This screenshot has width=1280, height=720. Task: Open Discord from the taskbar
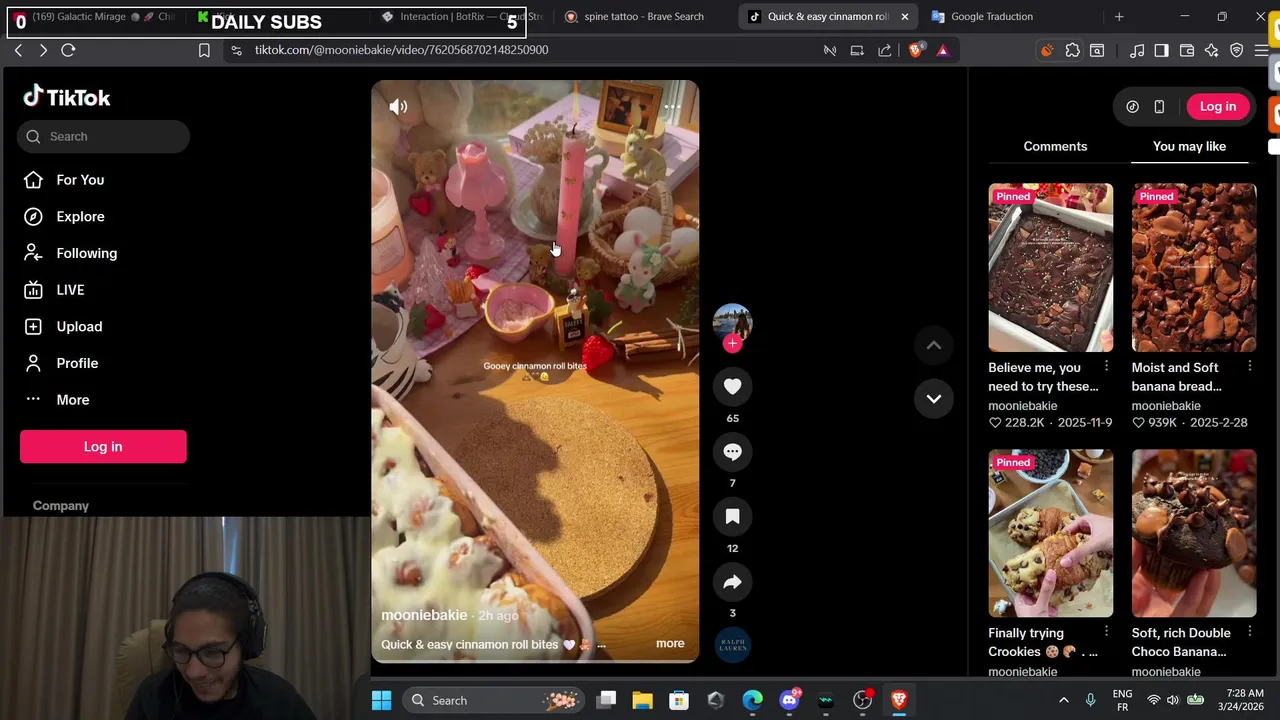(x=789, y=700)
